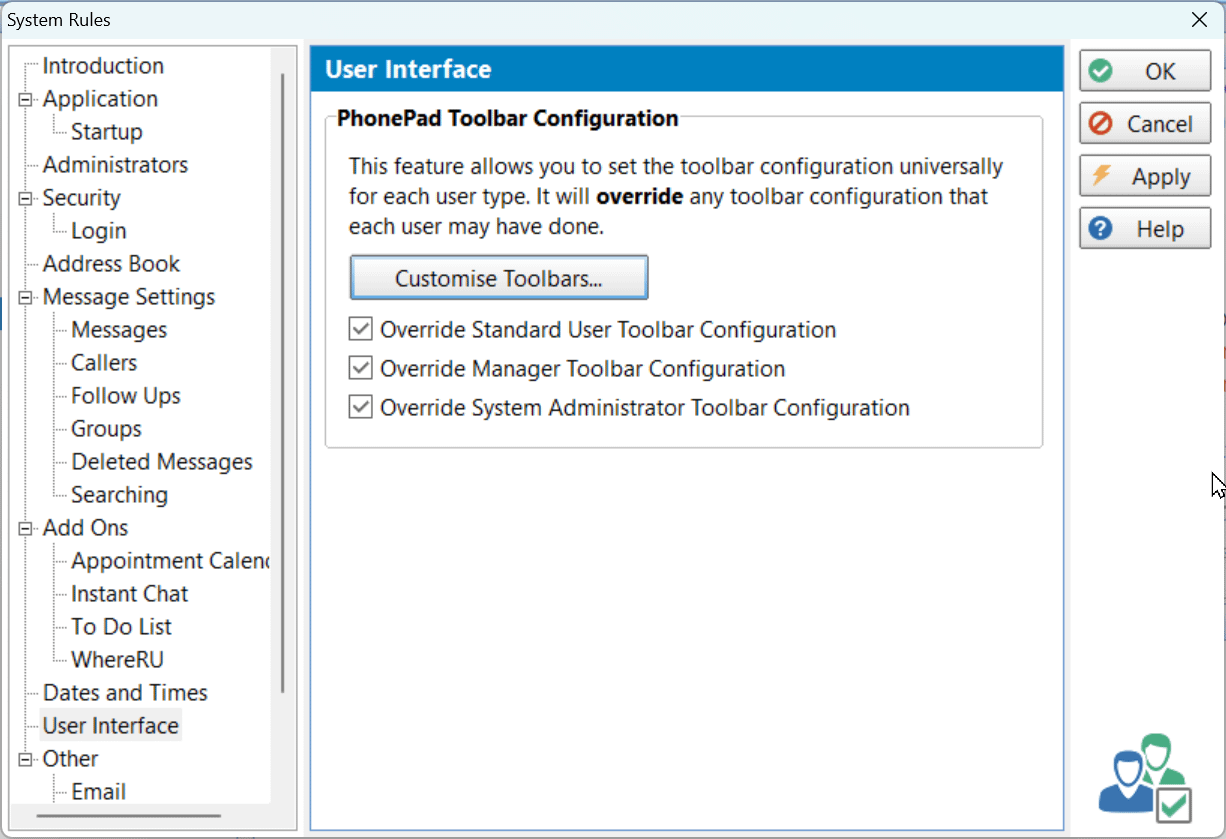
Task: Collapse the Other tree node
Action: pos(24,759)
